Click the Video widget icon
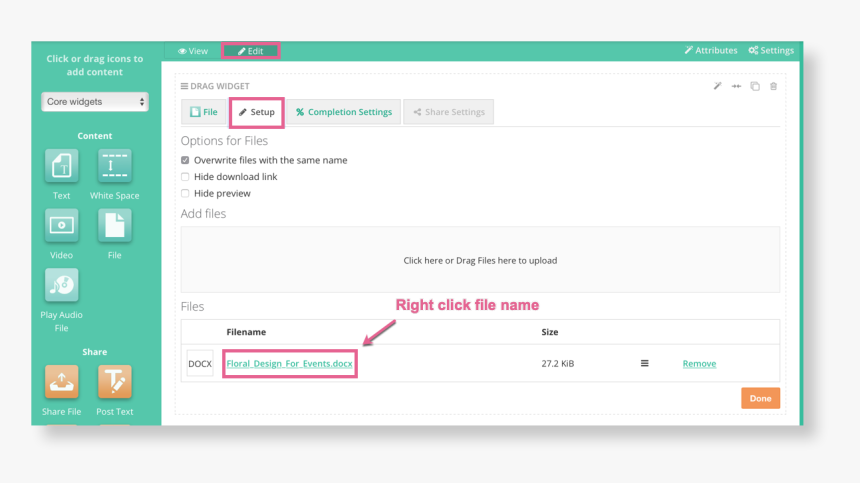This screenshot has width=860, height=483. [x=62, y=225]
